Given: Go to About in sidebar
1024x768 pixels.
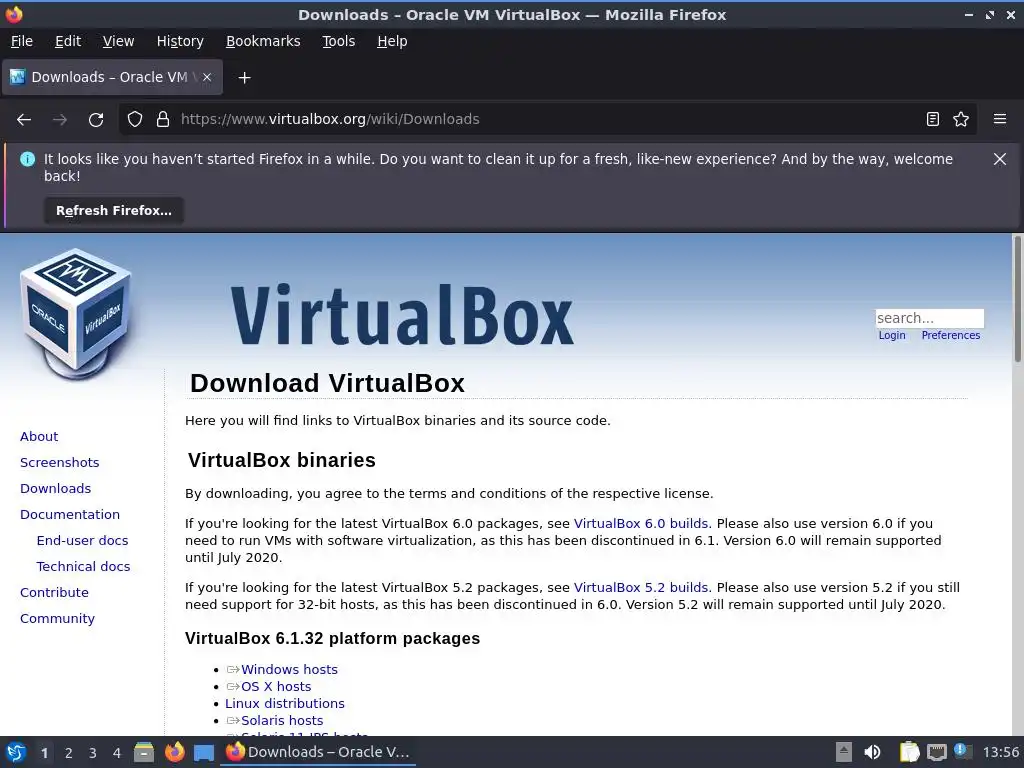Looking at the screenshot, I should click(39, 436).
